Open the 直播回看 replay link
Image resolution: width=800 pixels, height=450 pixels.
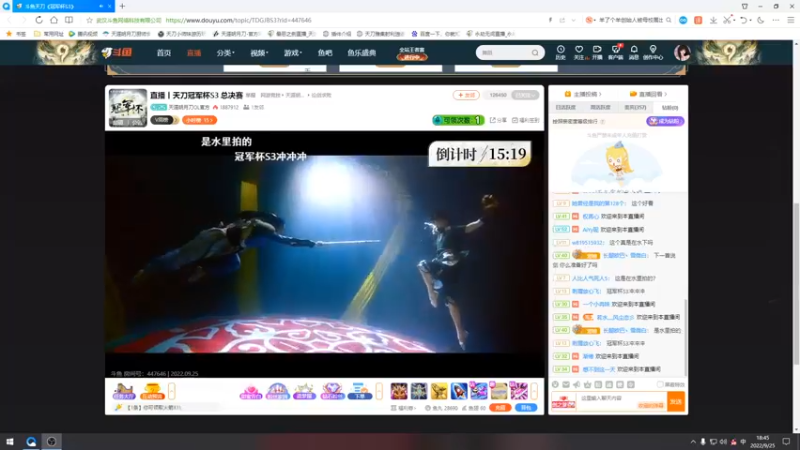pyautogui.click(x=648, y=94)
